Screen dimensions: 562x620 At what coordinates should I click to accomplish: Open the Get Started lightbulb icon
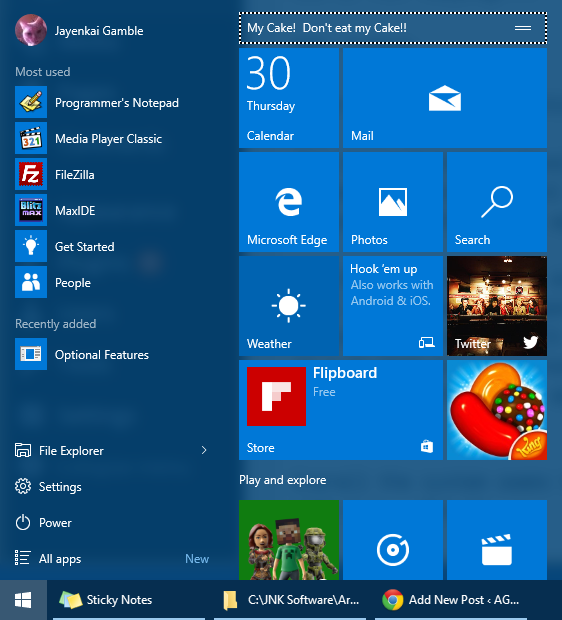[x=31, y=246]
